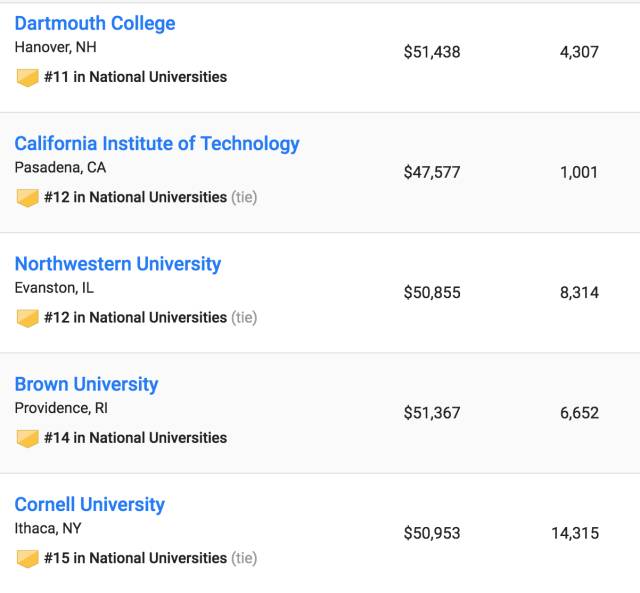Screen dimensions: 640x593
Task: Click the Providence, RI location text
Action: click(61, 408)
